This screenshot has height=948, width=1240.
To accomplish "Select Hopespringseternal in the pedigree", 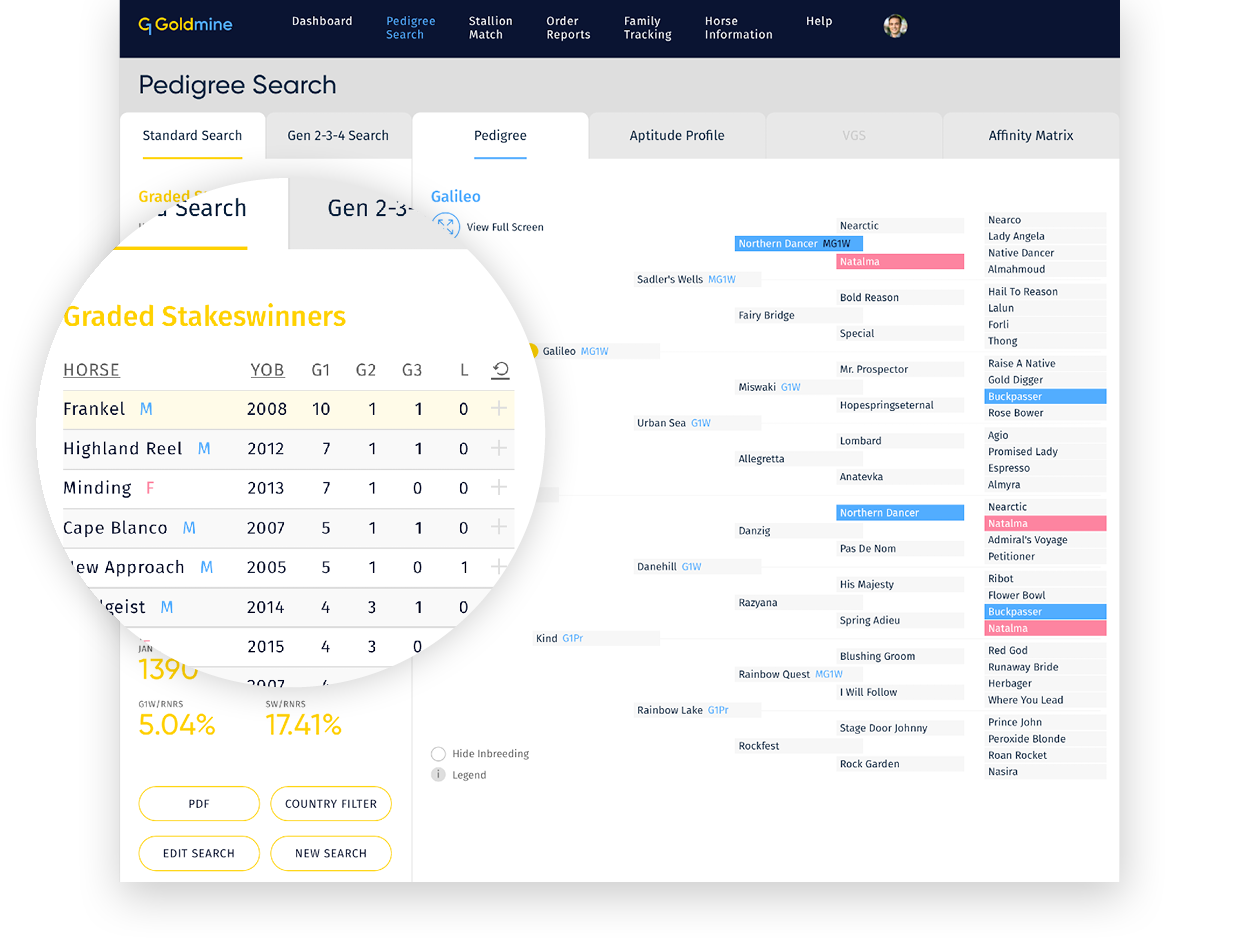I will (x=900, y=405).
